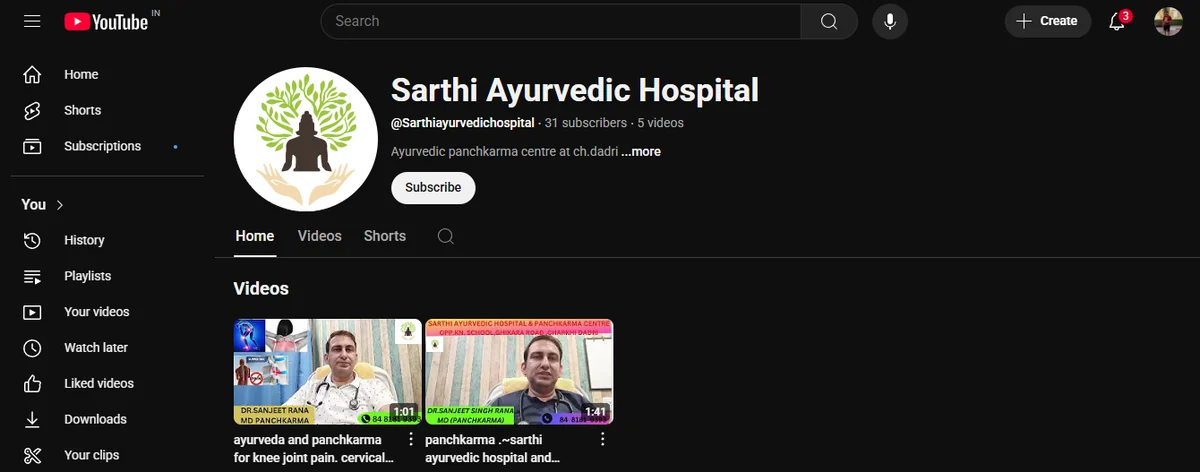Click the '5 videos' count text
Screen dimensions: 1200x472
click(x=660, y=123)
